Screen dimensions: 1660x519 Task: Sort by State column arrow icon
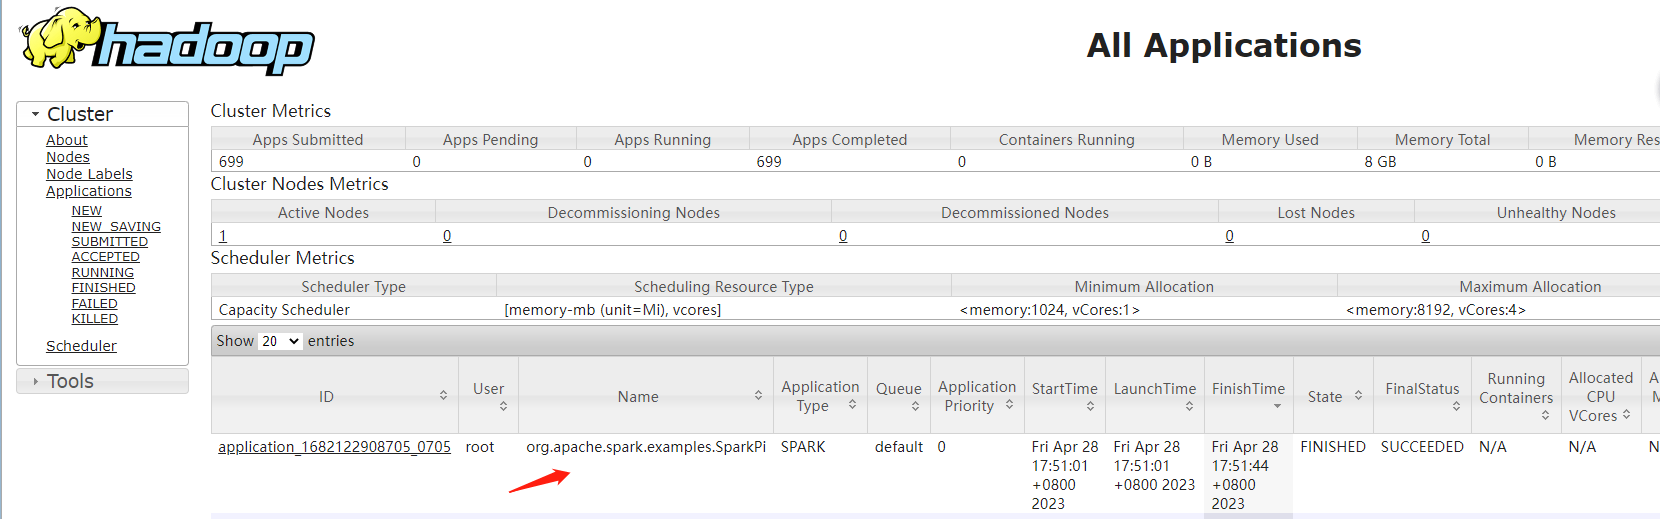pos(1358,397)
